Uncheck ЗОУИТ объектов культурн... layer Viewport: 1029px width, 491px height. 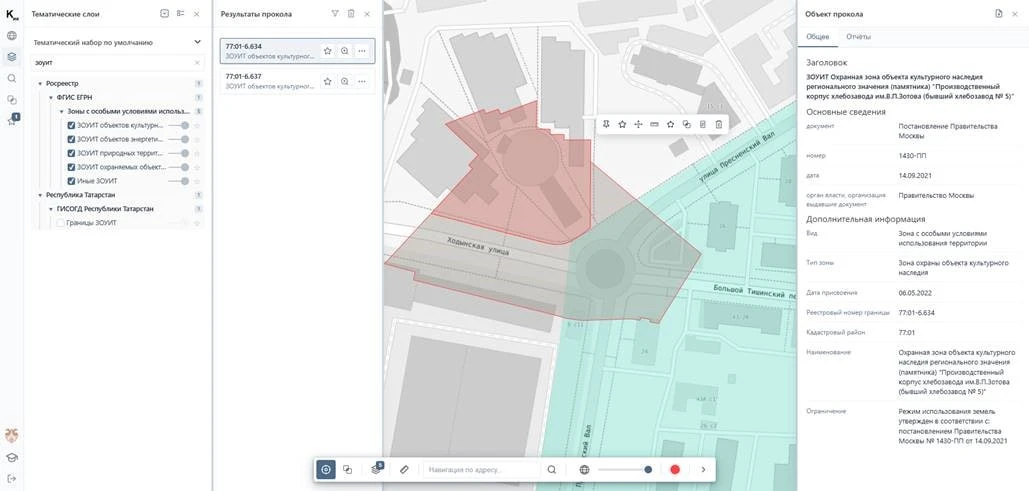72,125
